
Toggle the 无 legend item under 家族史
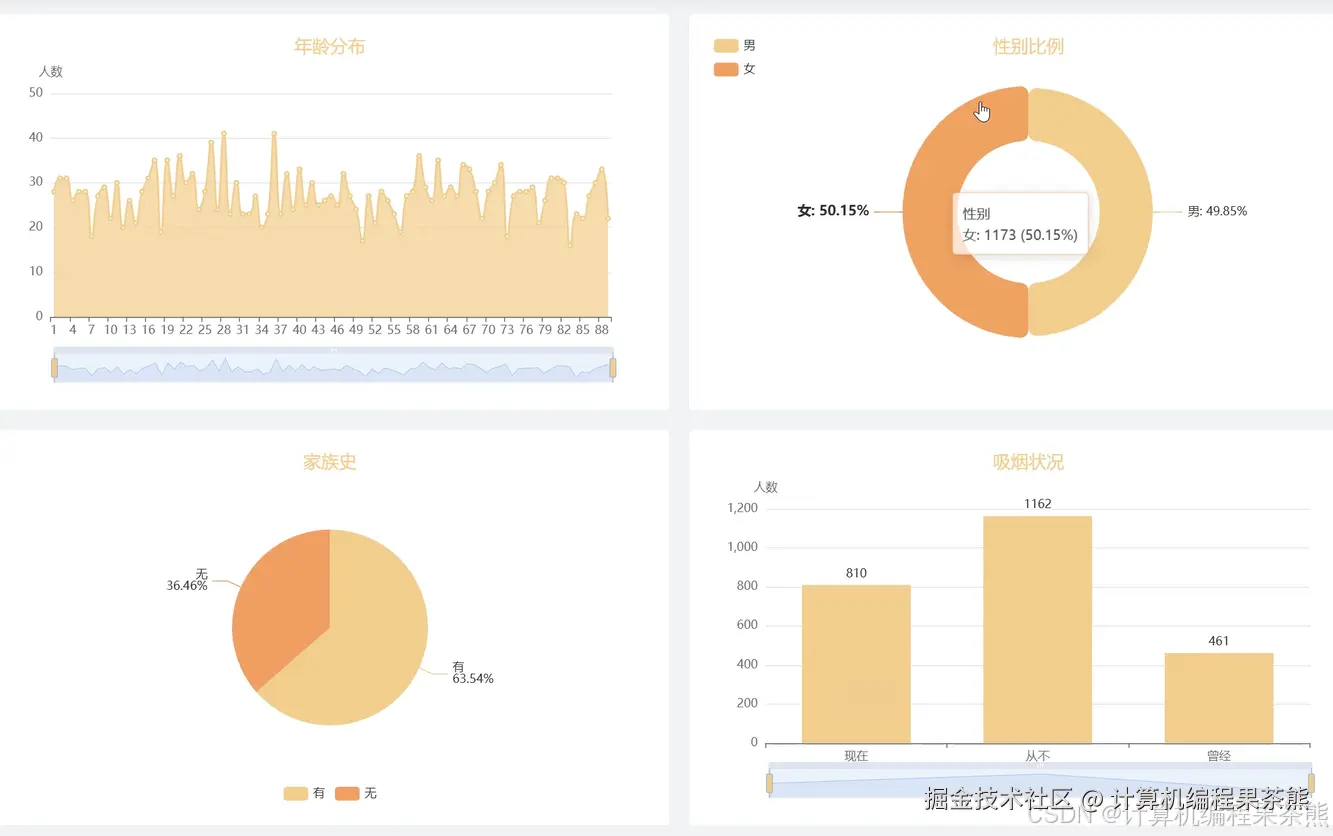click(356, 793)
